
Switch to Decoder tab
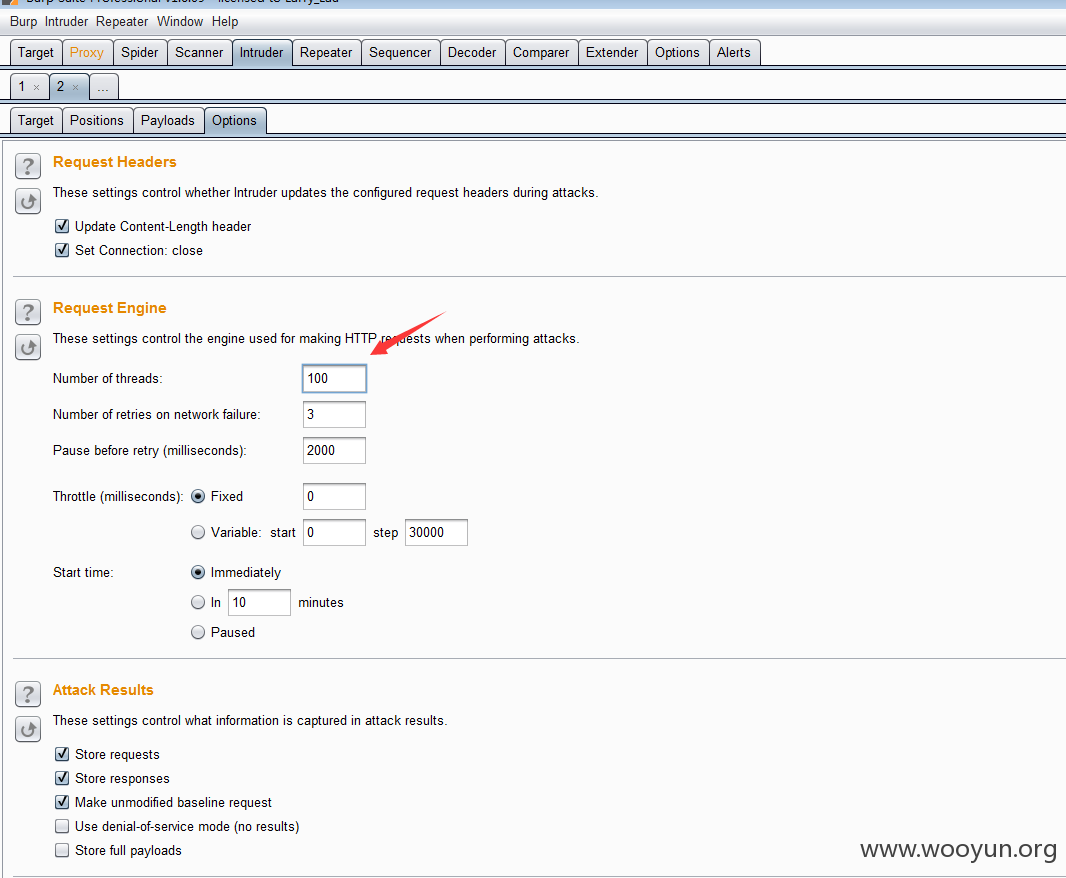coord(472,52)
